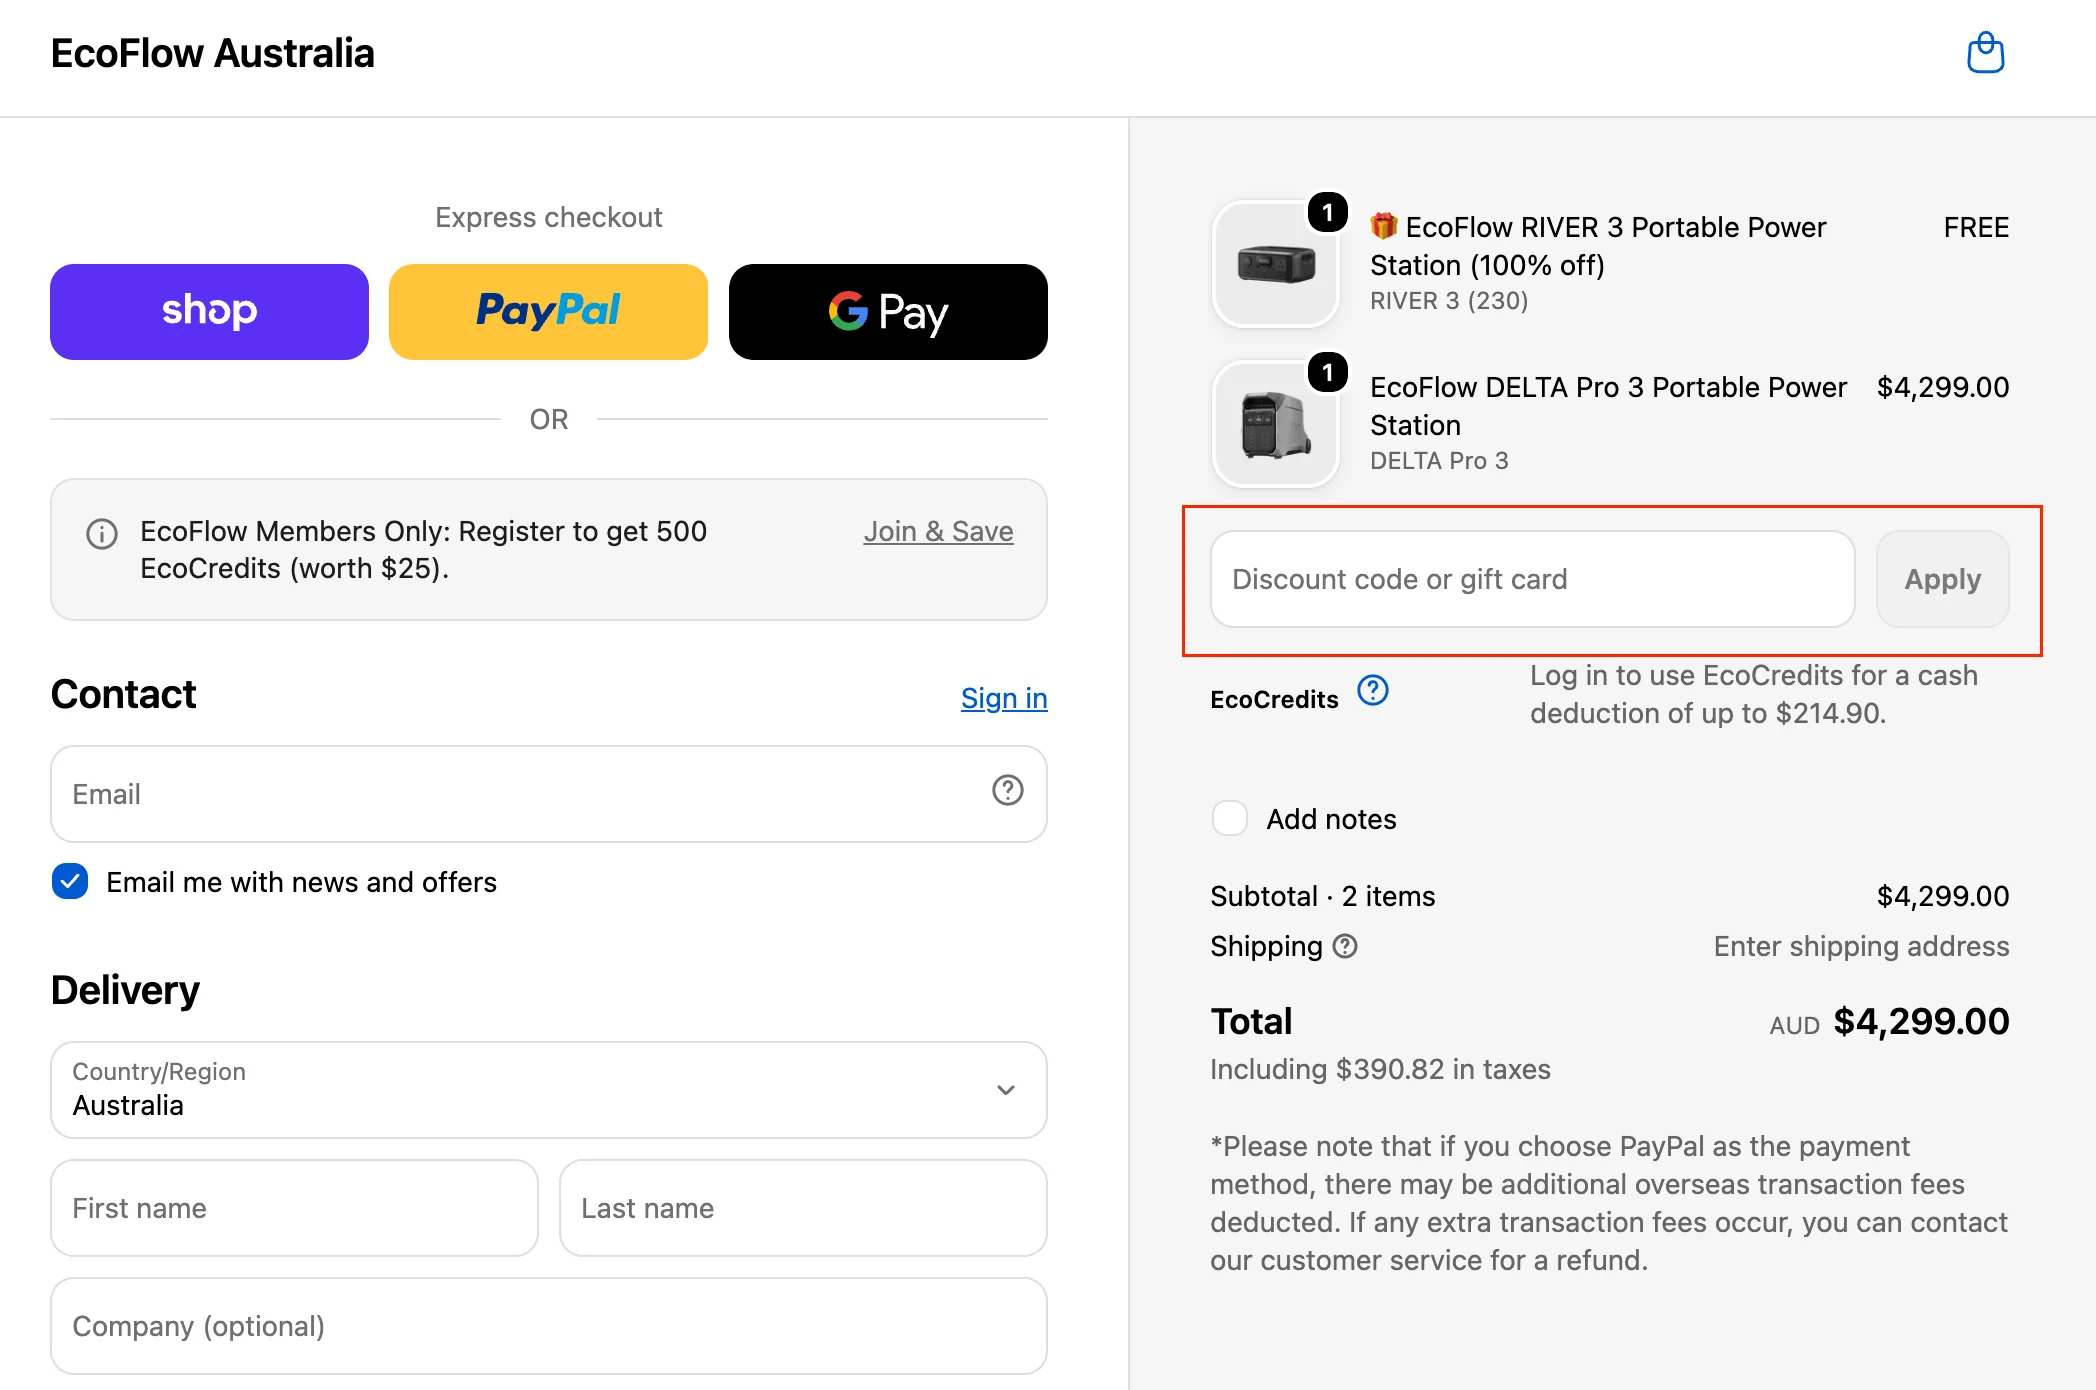Open the Join & Save link
2096x1390 pixels.
(x=938, y=531)
